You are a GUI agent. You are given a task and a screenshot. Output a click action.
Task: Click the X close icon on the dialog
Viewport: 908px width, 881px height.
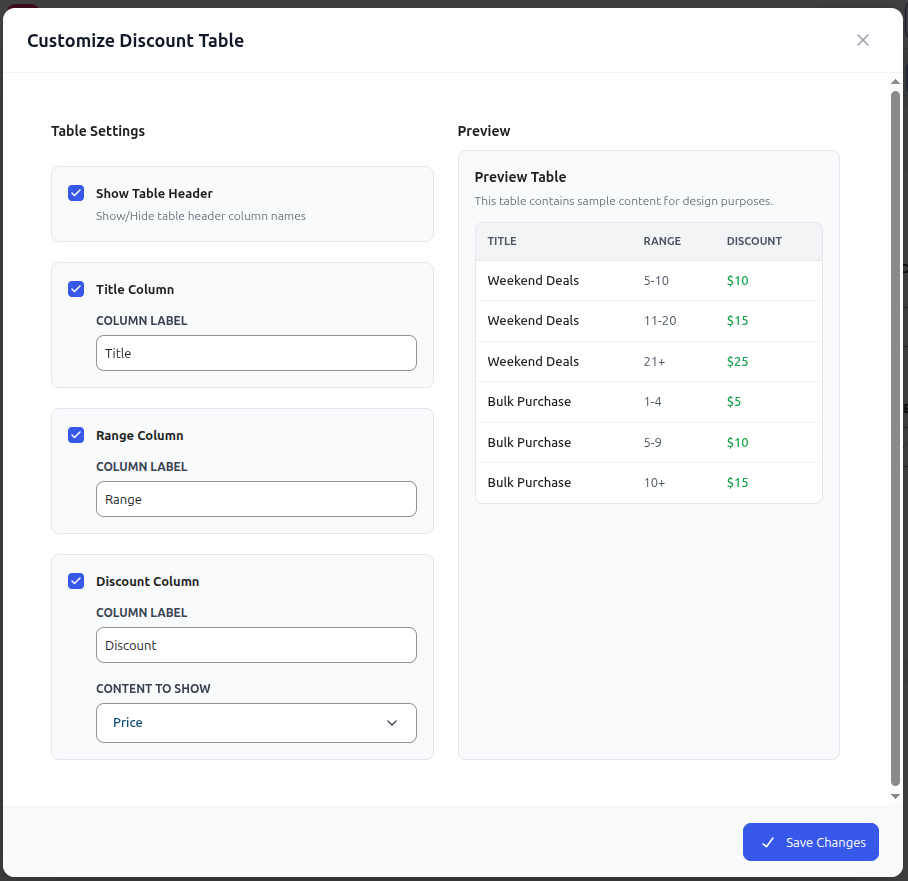863,40
